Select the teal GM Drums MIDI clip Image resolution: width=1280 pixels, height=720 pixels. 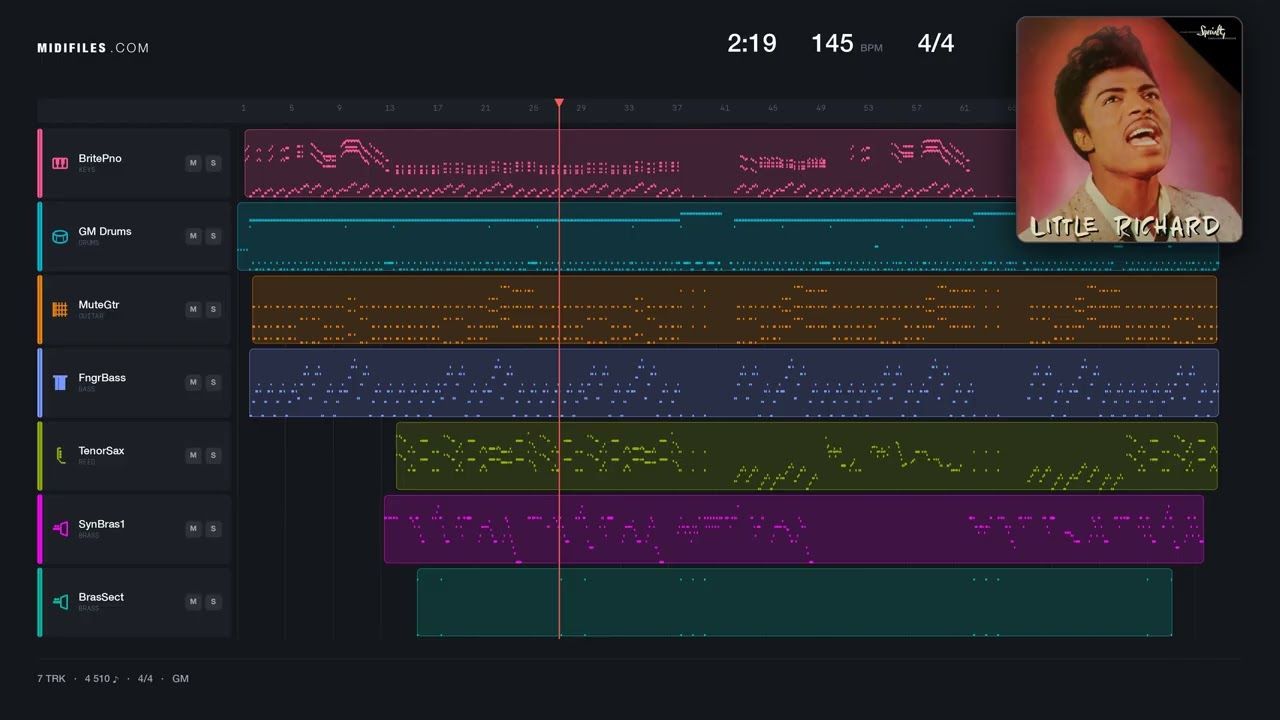[728, 236]
